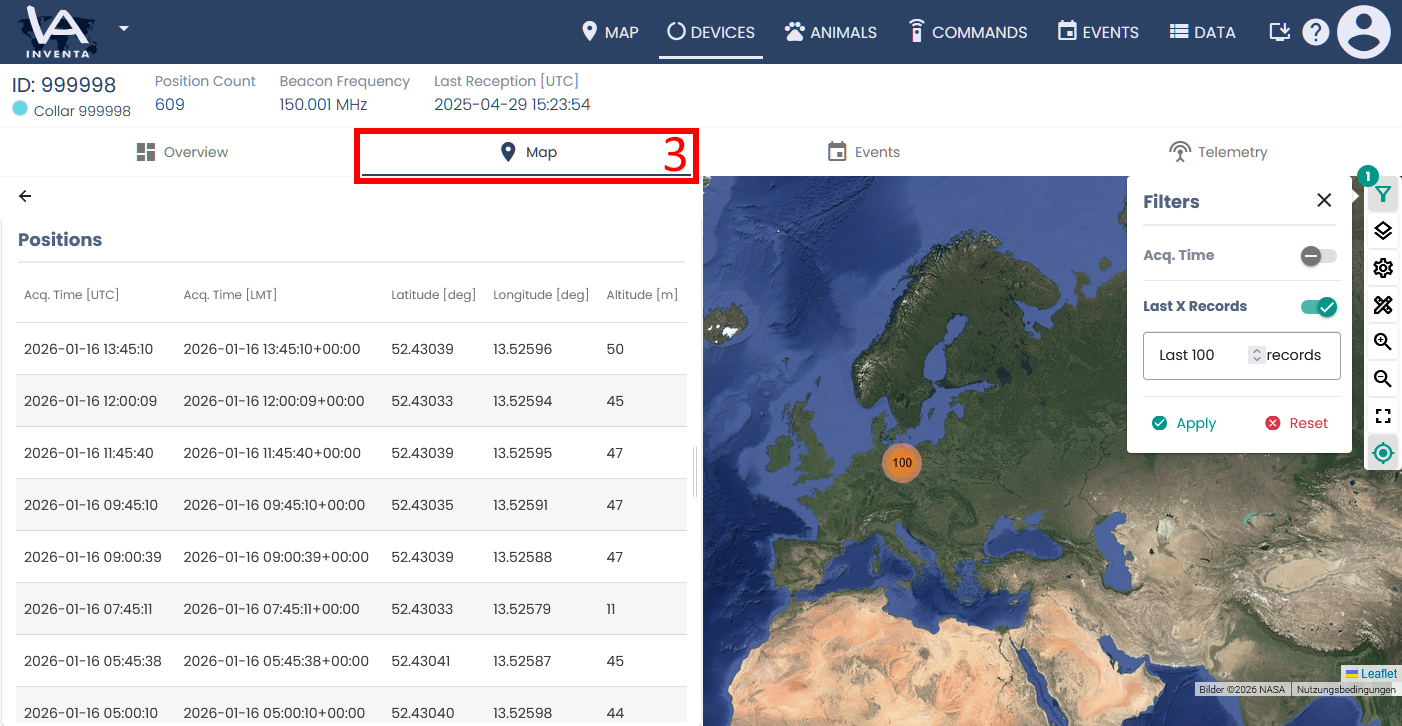This screenshot has height=726, width=1402.
Task: Click the map settings gear icon
Action: [x=1383, y=268]
